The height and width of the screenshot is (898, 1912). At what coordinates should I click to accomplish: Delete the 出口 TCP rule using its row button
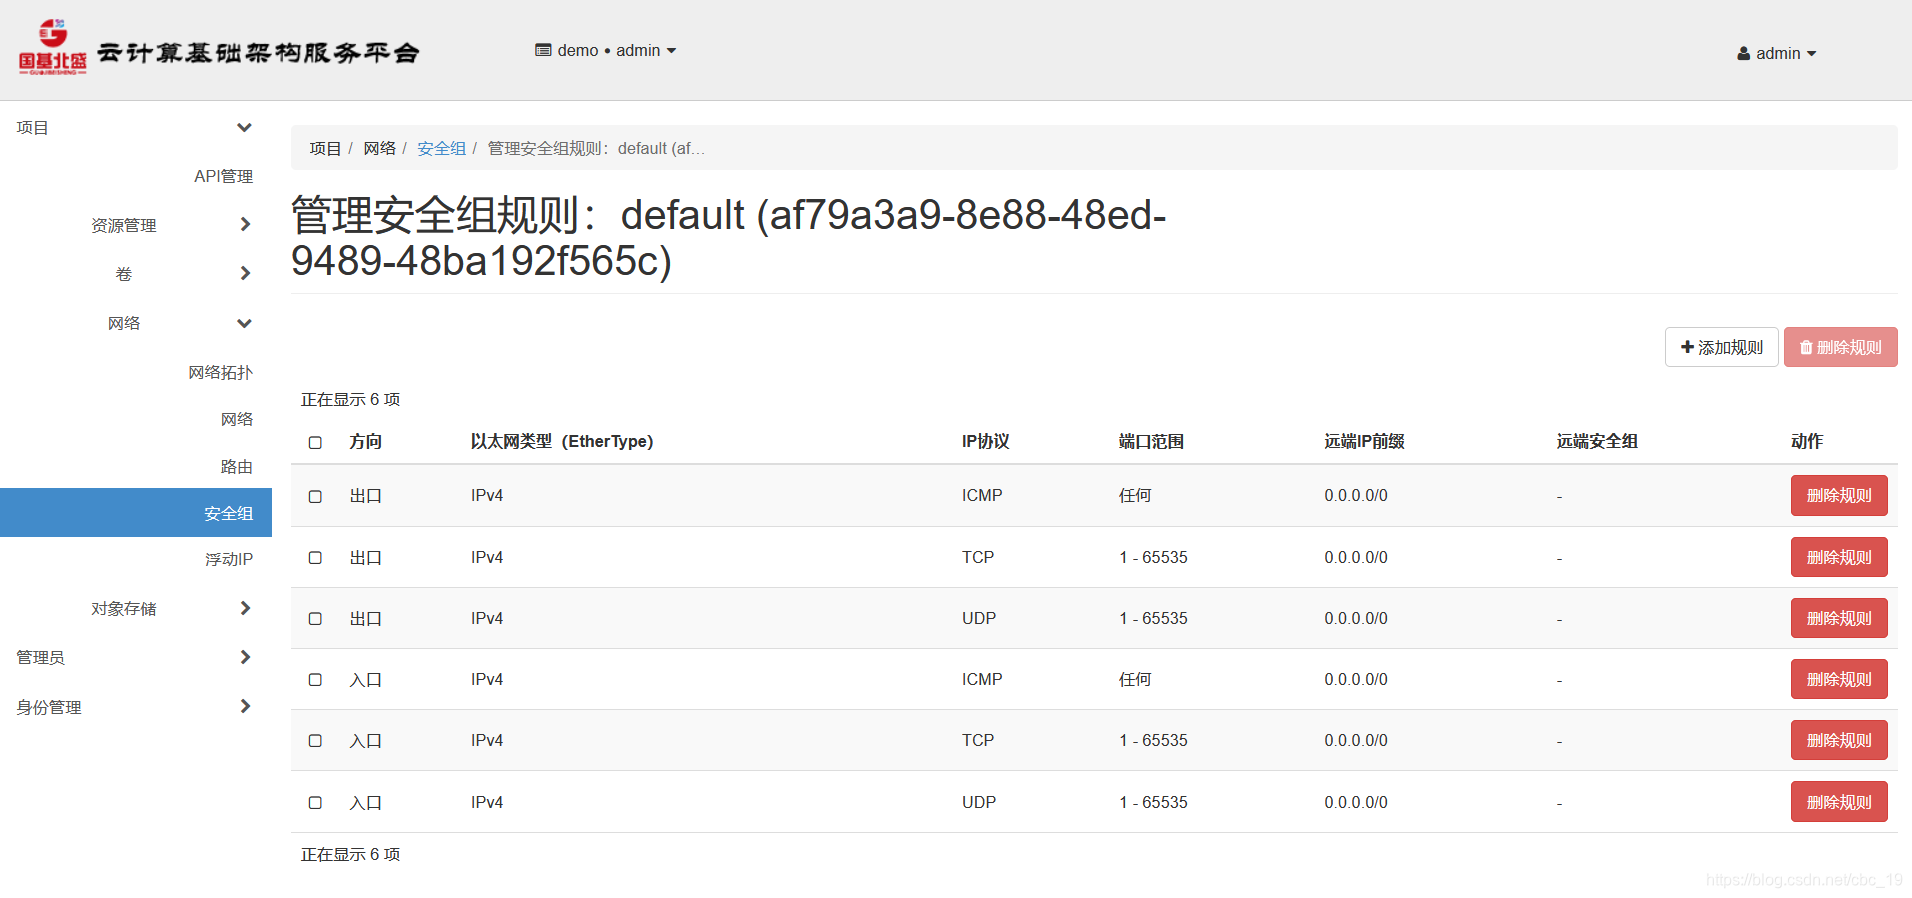(x=1838, y=557)
